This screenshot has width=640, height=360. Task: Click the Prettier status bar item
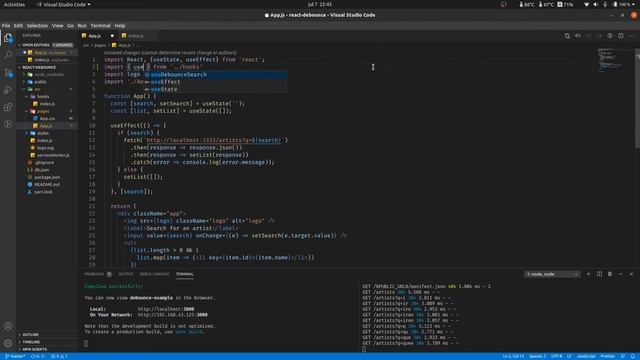point(607,356)
